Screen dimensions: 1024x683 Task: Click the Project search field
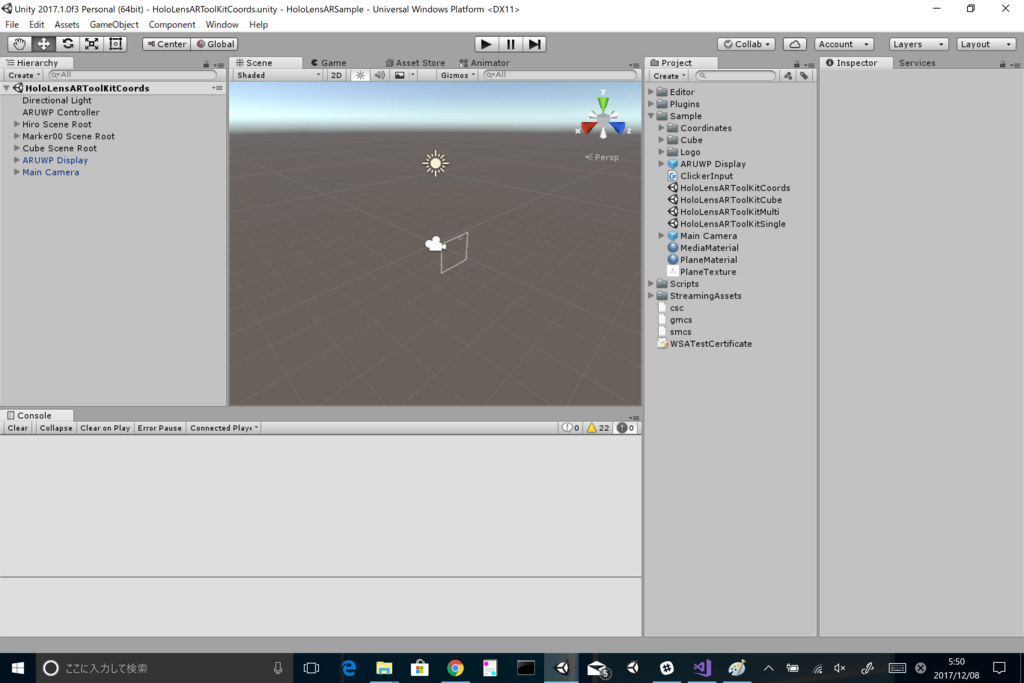click(735, 76)
